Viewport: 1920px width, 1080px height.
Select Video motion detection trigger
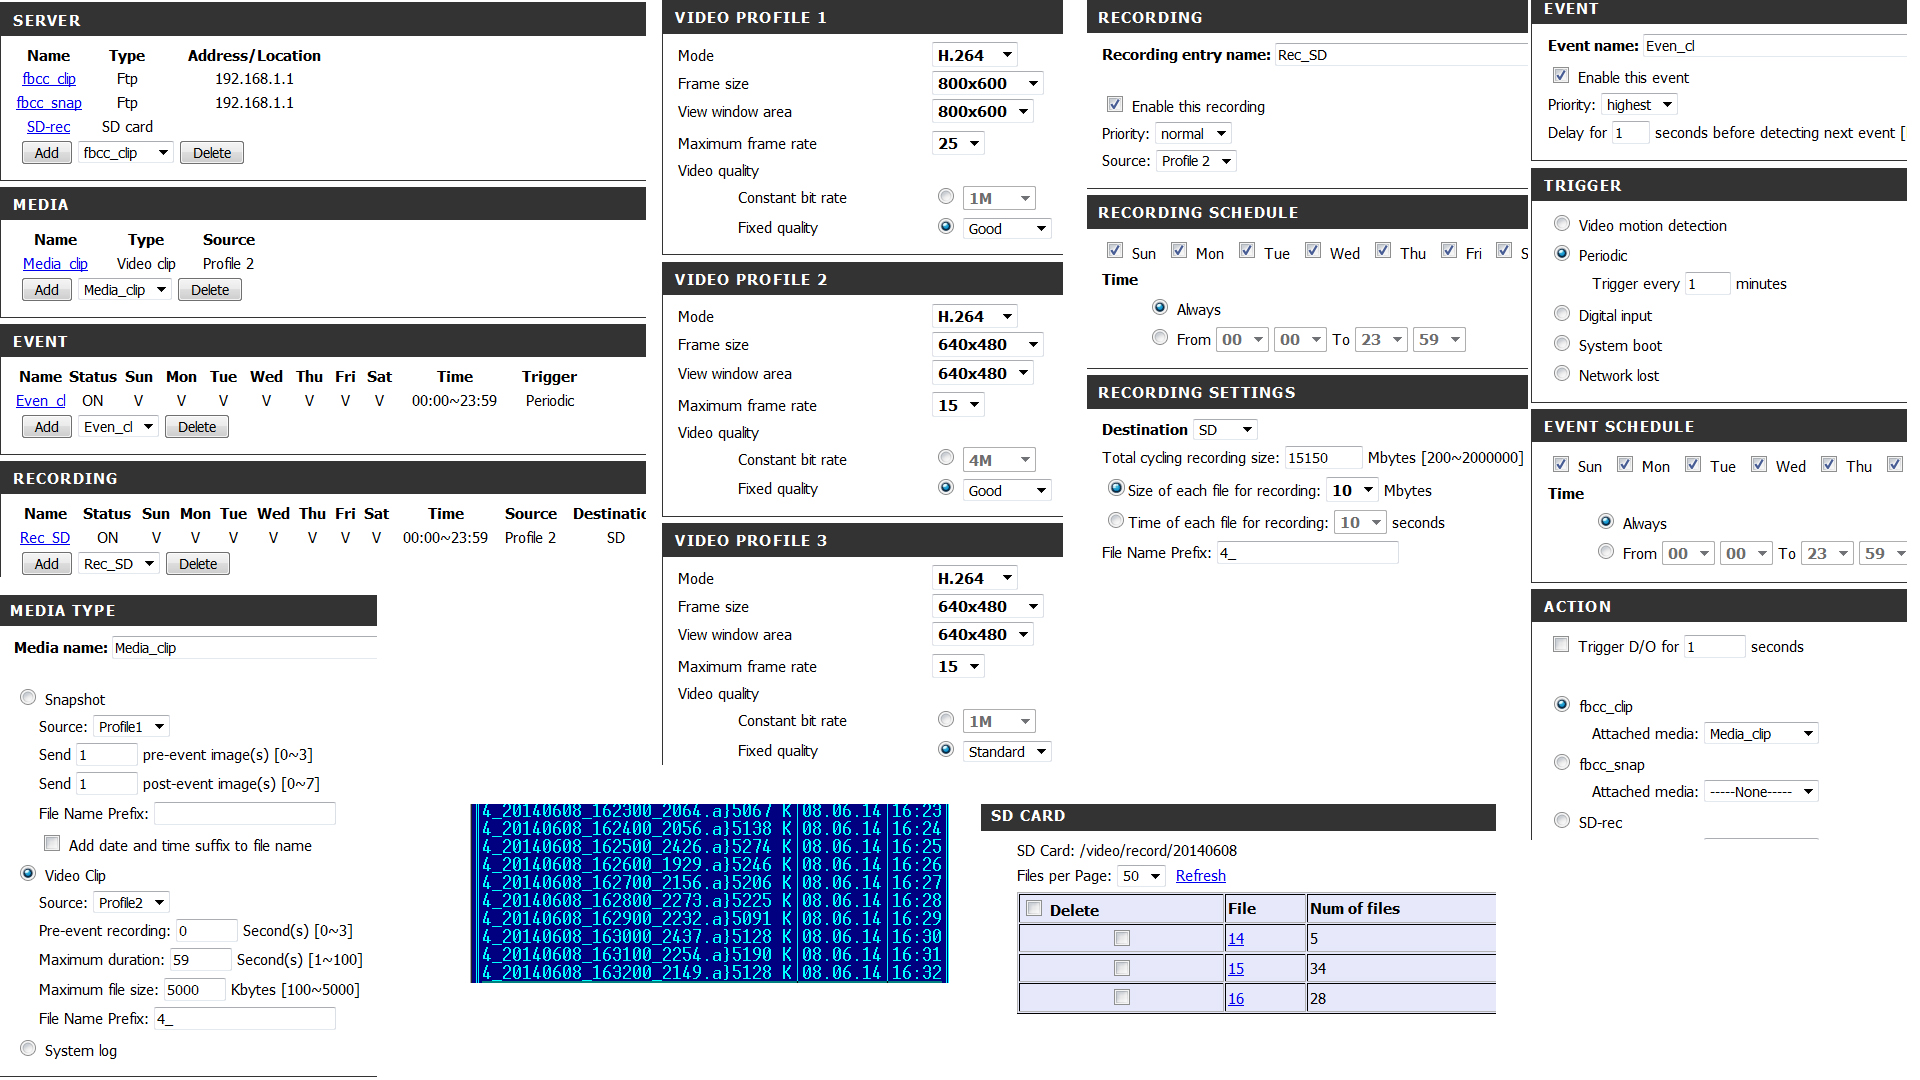point(1562,224)
